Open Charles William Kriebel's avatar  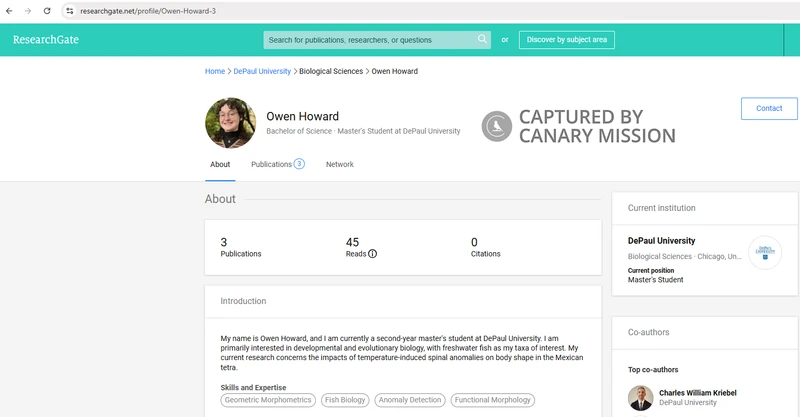[x=641, y=398]
